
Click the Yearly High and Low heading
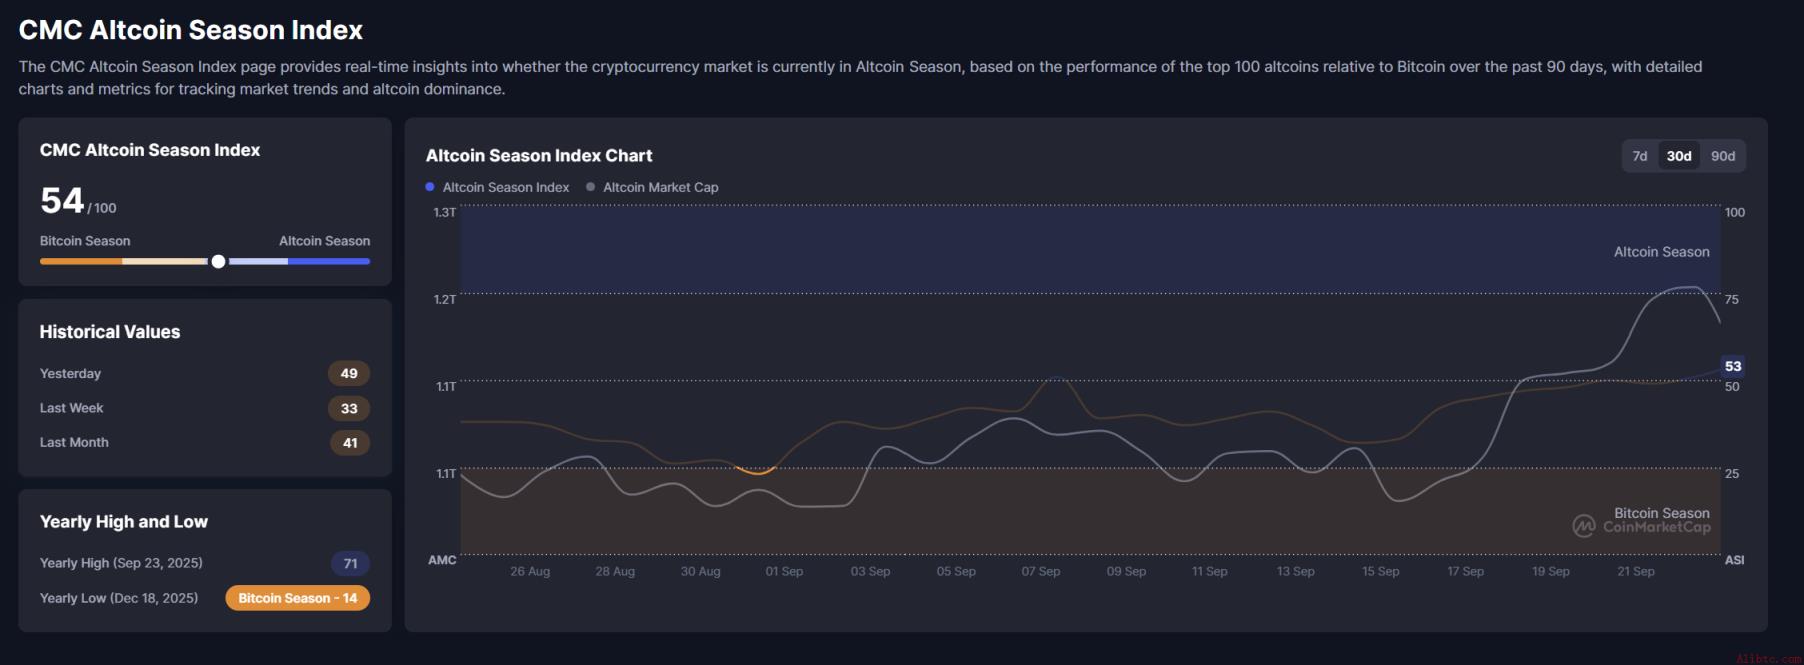(x=124, y=522)
